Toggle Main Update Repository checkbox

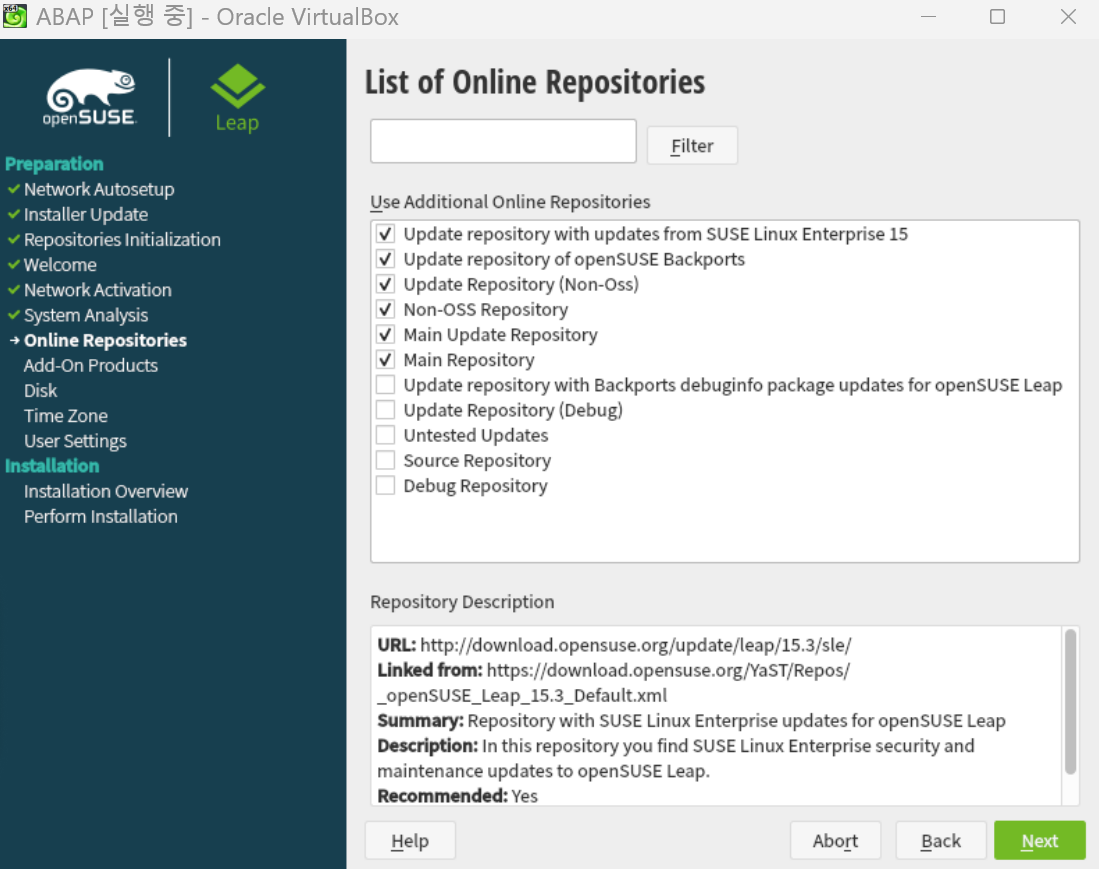tap(385, 334)
